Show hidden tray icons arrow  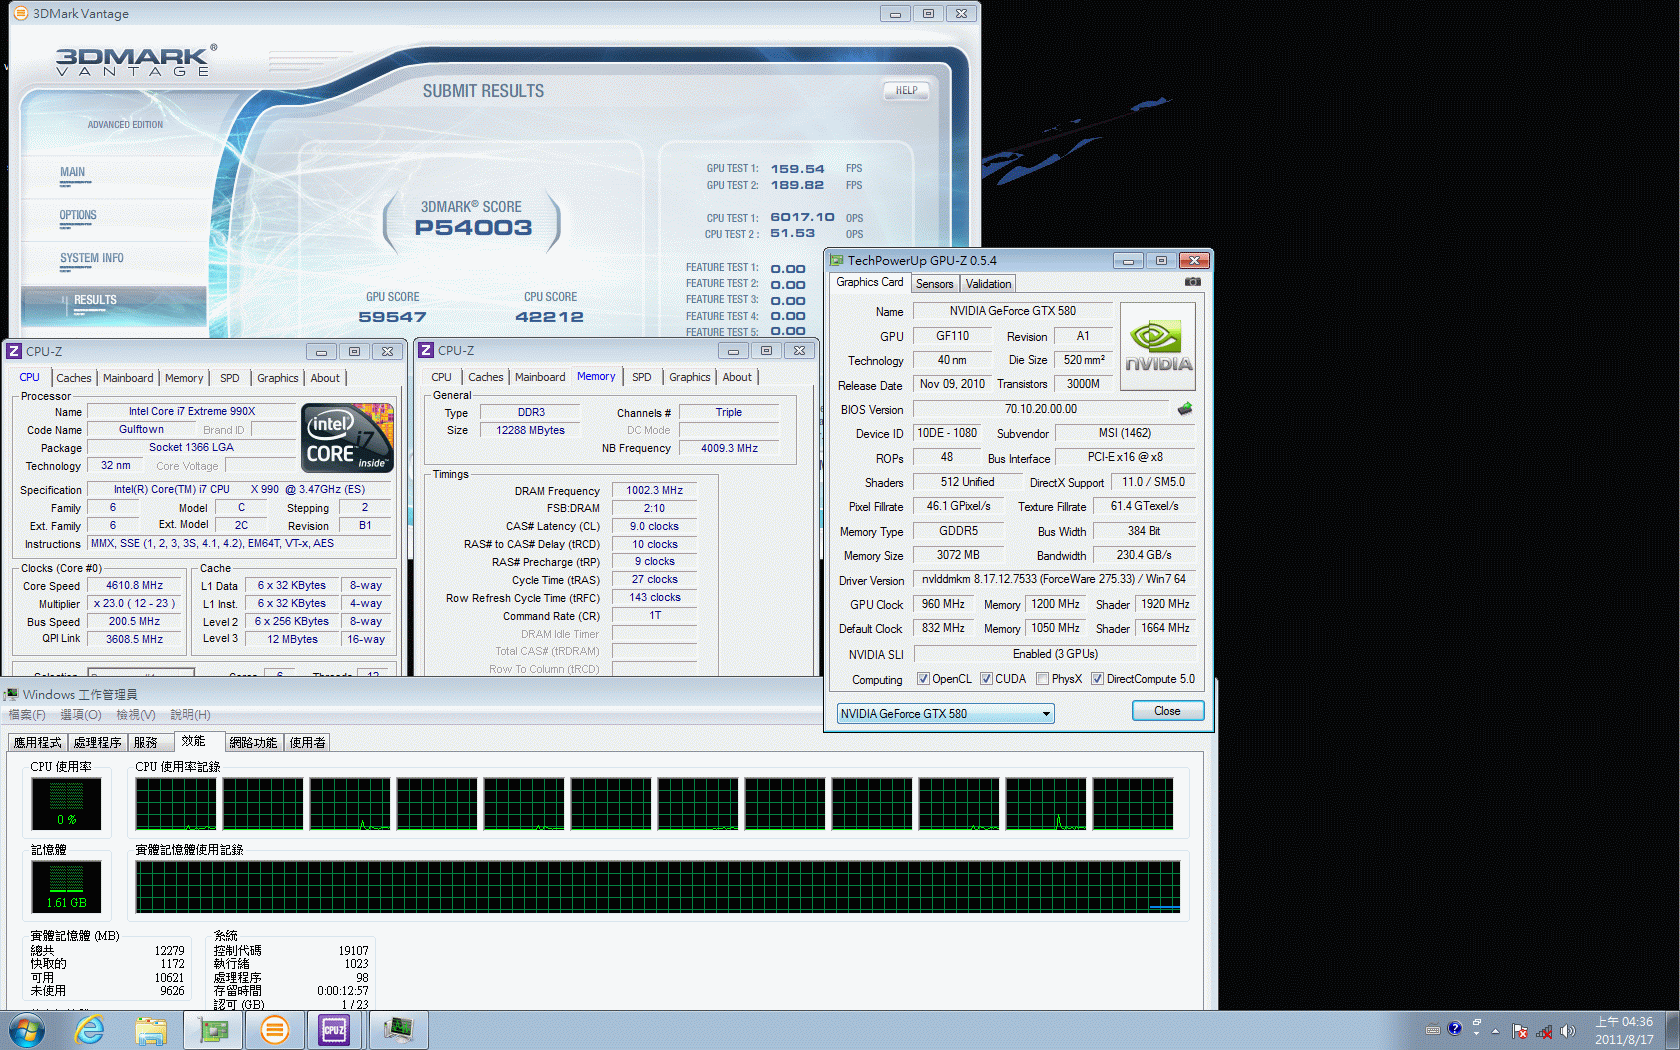pos(1496,1030)
